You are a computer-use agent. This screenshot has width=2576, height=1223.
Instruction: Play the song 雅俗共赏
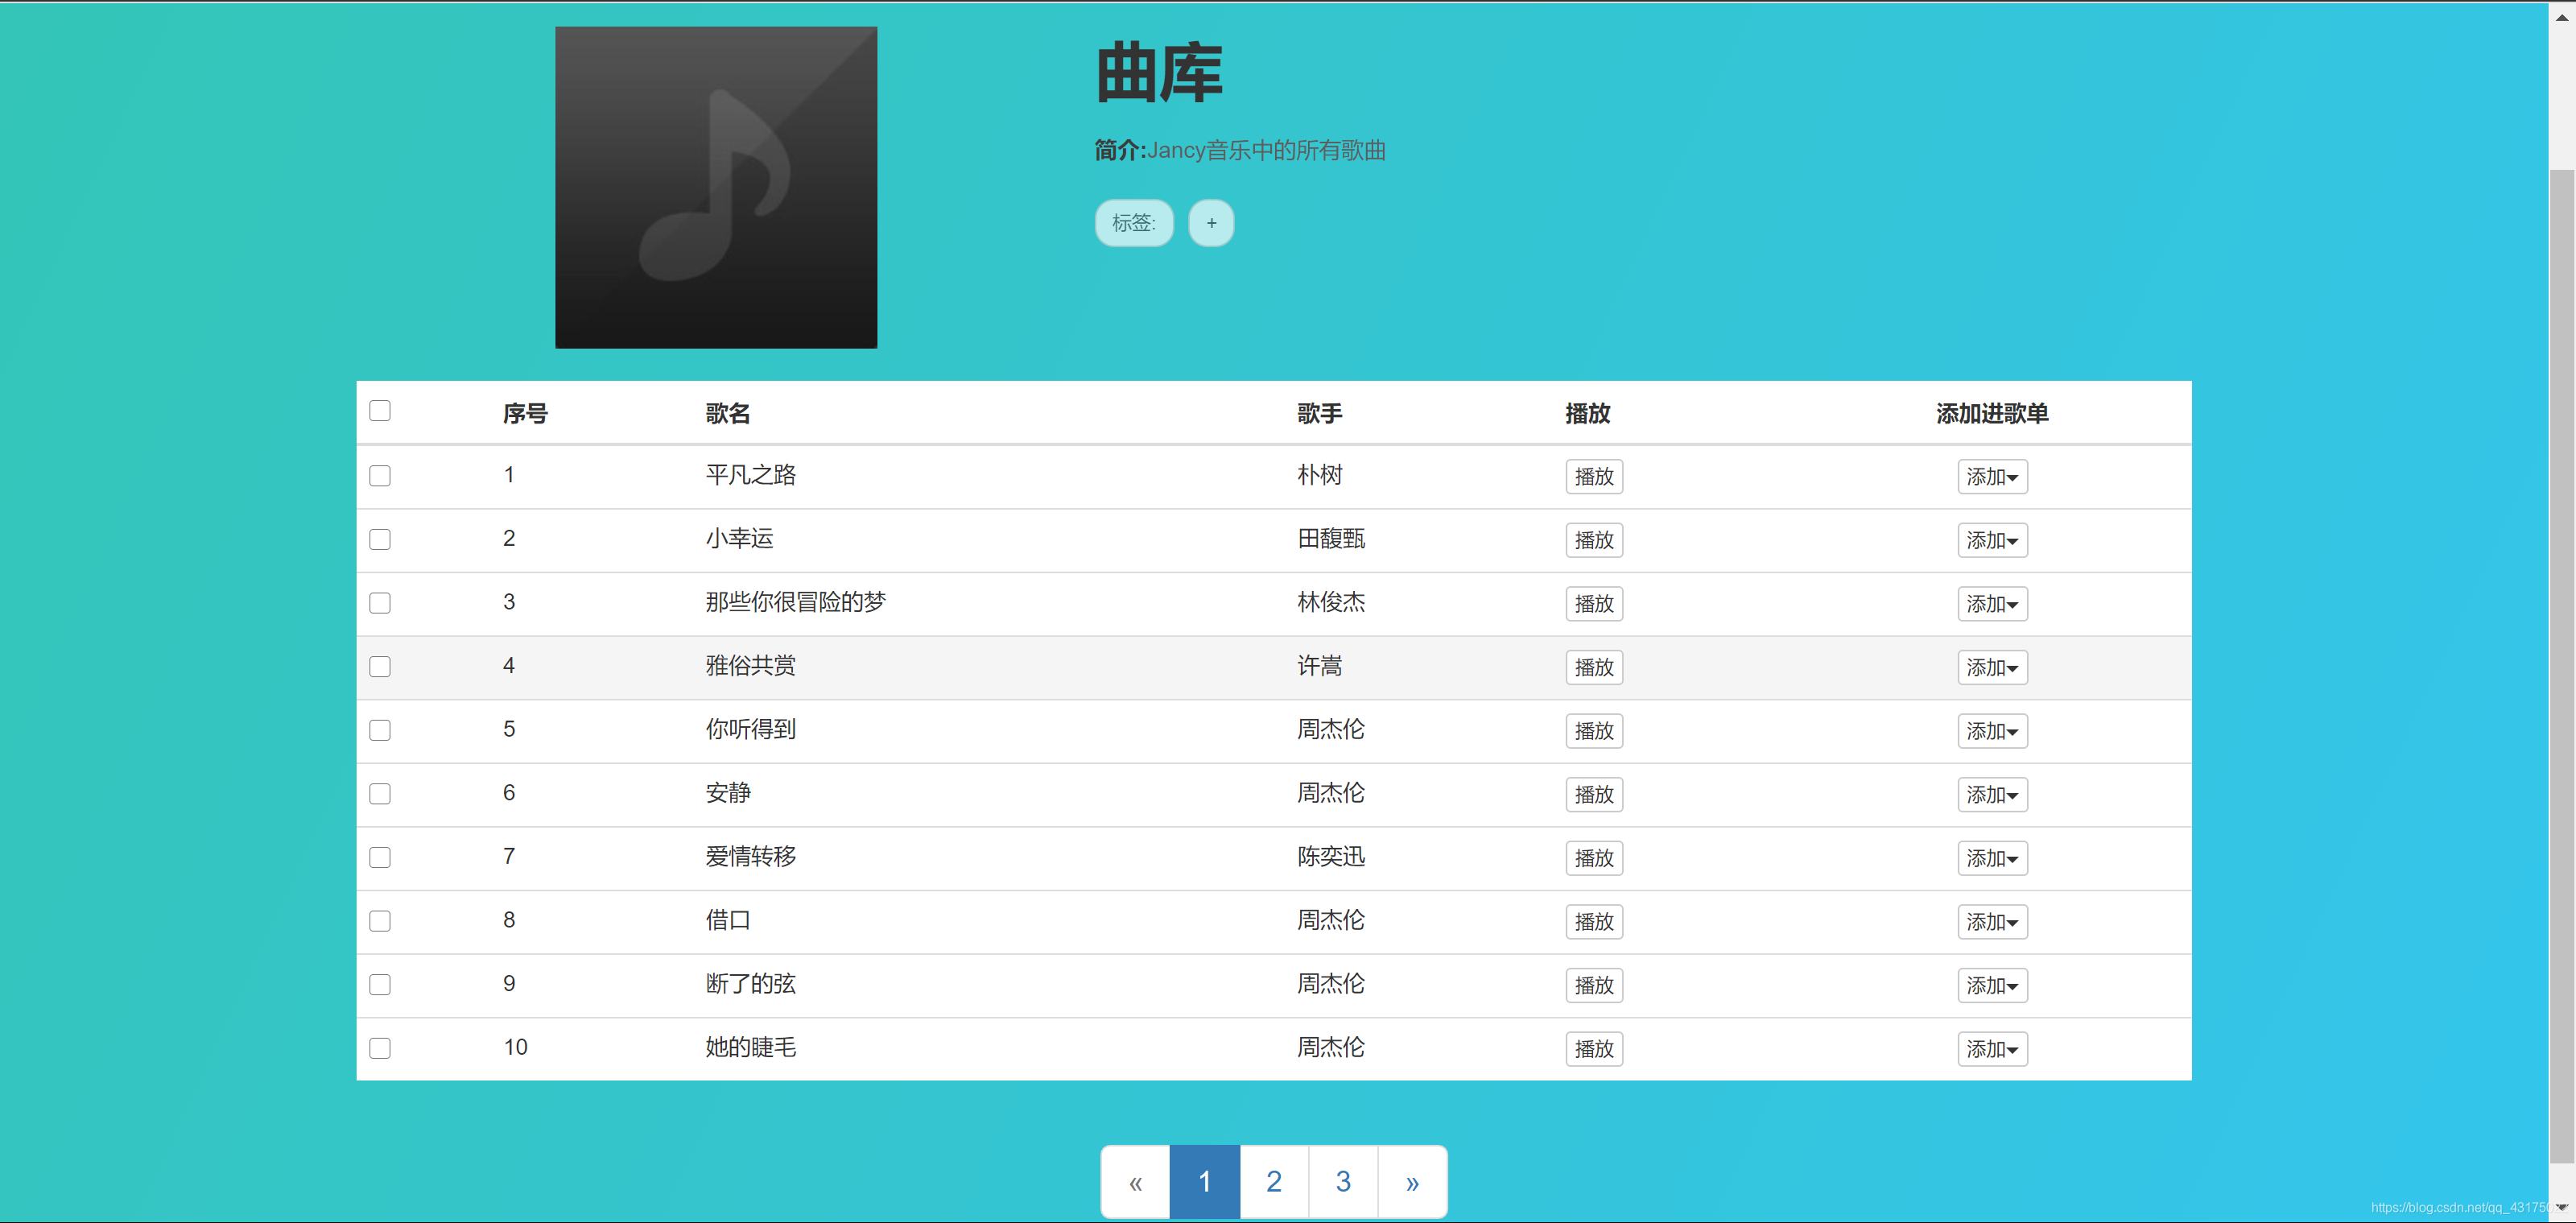coord(1594,667)
